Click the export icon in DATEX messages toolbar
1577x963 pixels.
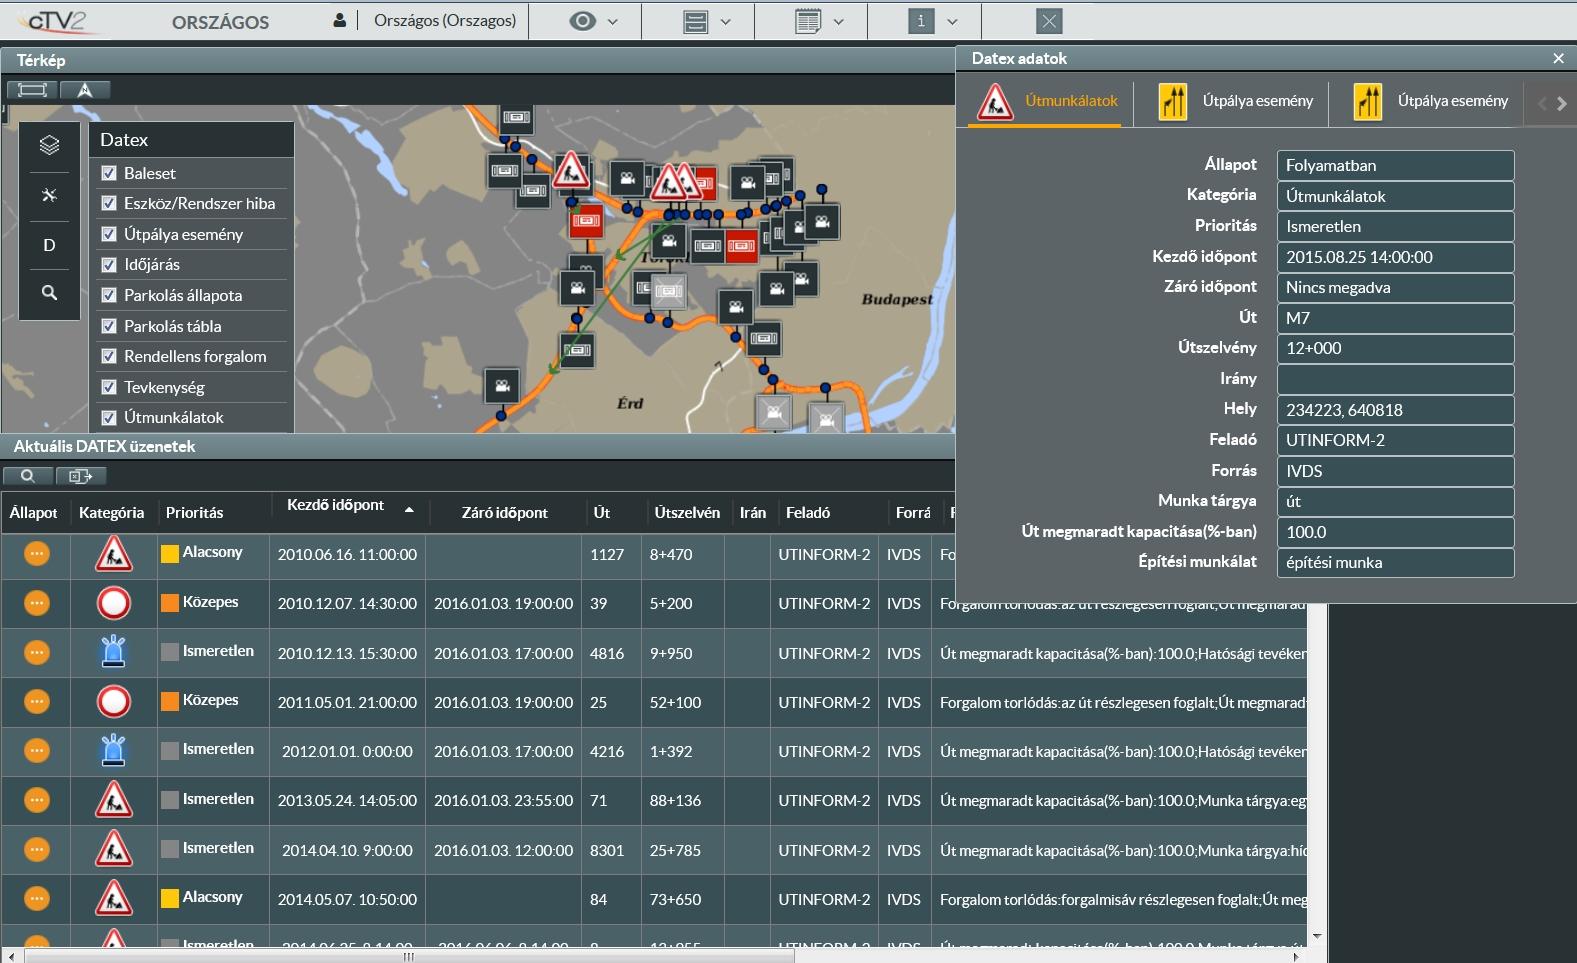tap(81, 476)
